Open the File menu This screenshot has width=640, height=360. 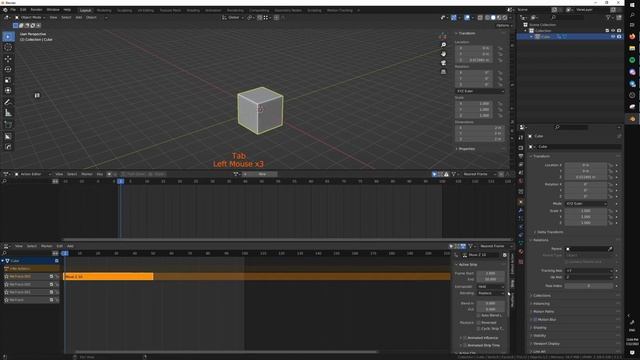[13, 10]
